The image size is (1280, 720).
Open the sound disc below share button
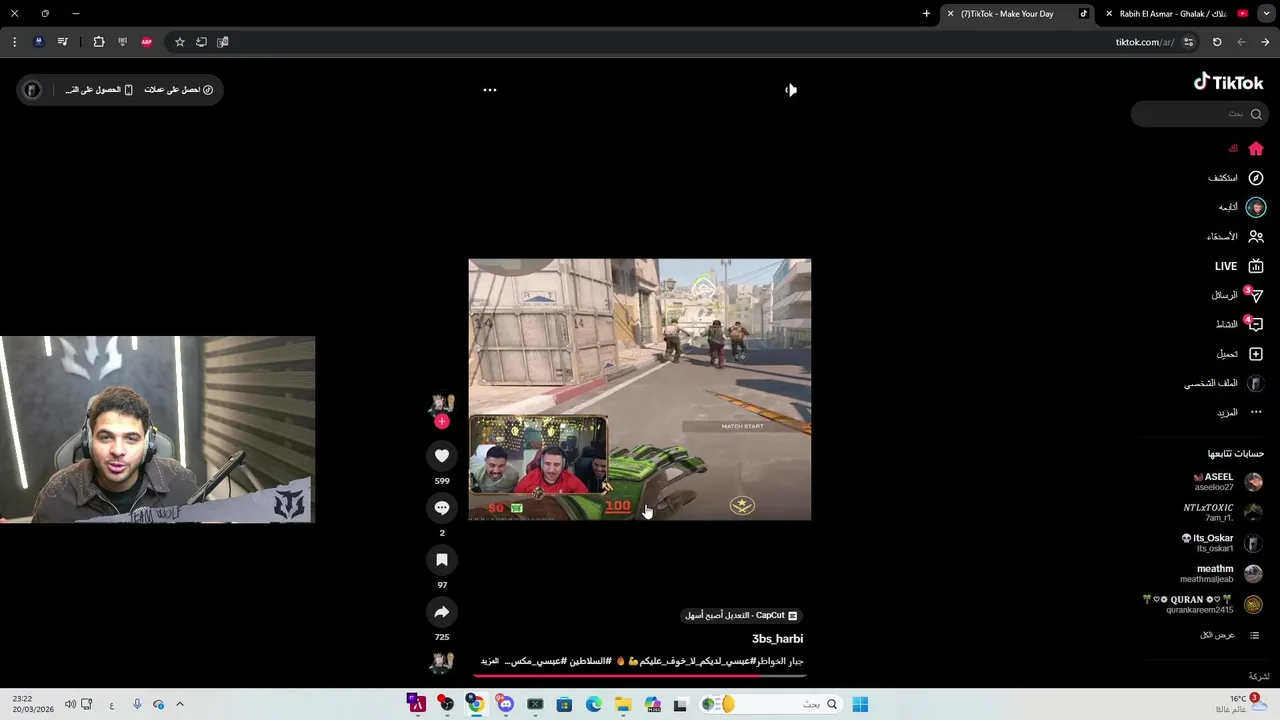point(442,662)
